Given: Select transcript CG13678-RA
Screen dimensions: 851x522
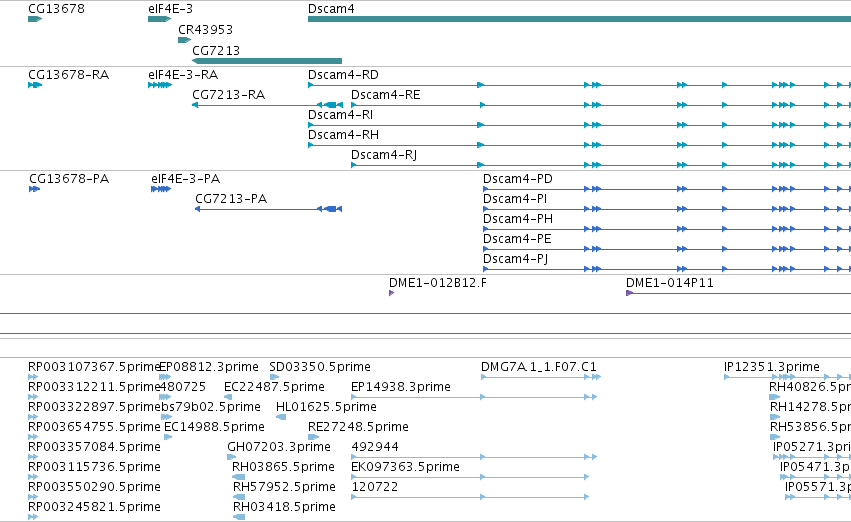Looking at the screenshot, I should [68, 74].
